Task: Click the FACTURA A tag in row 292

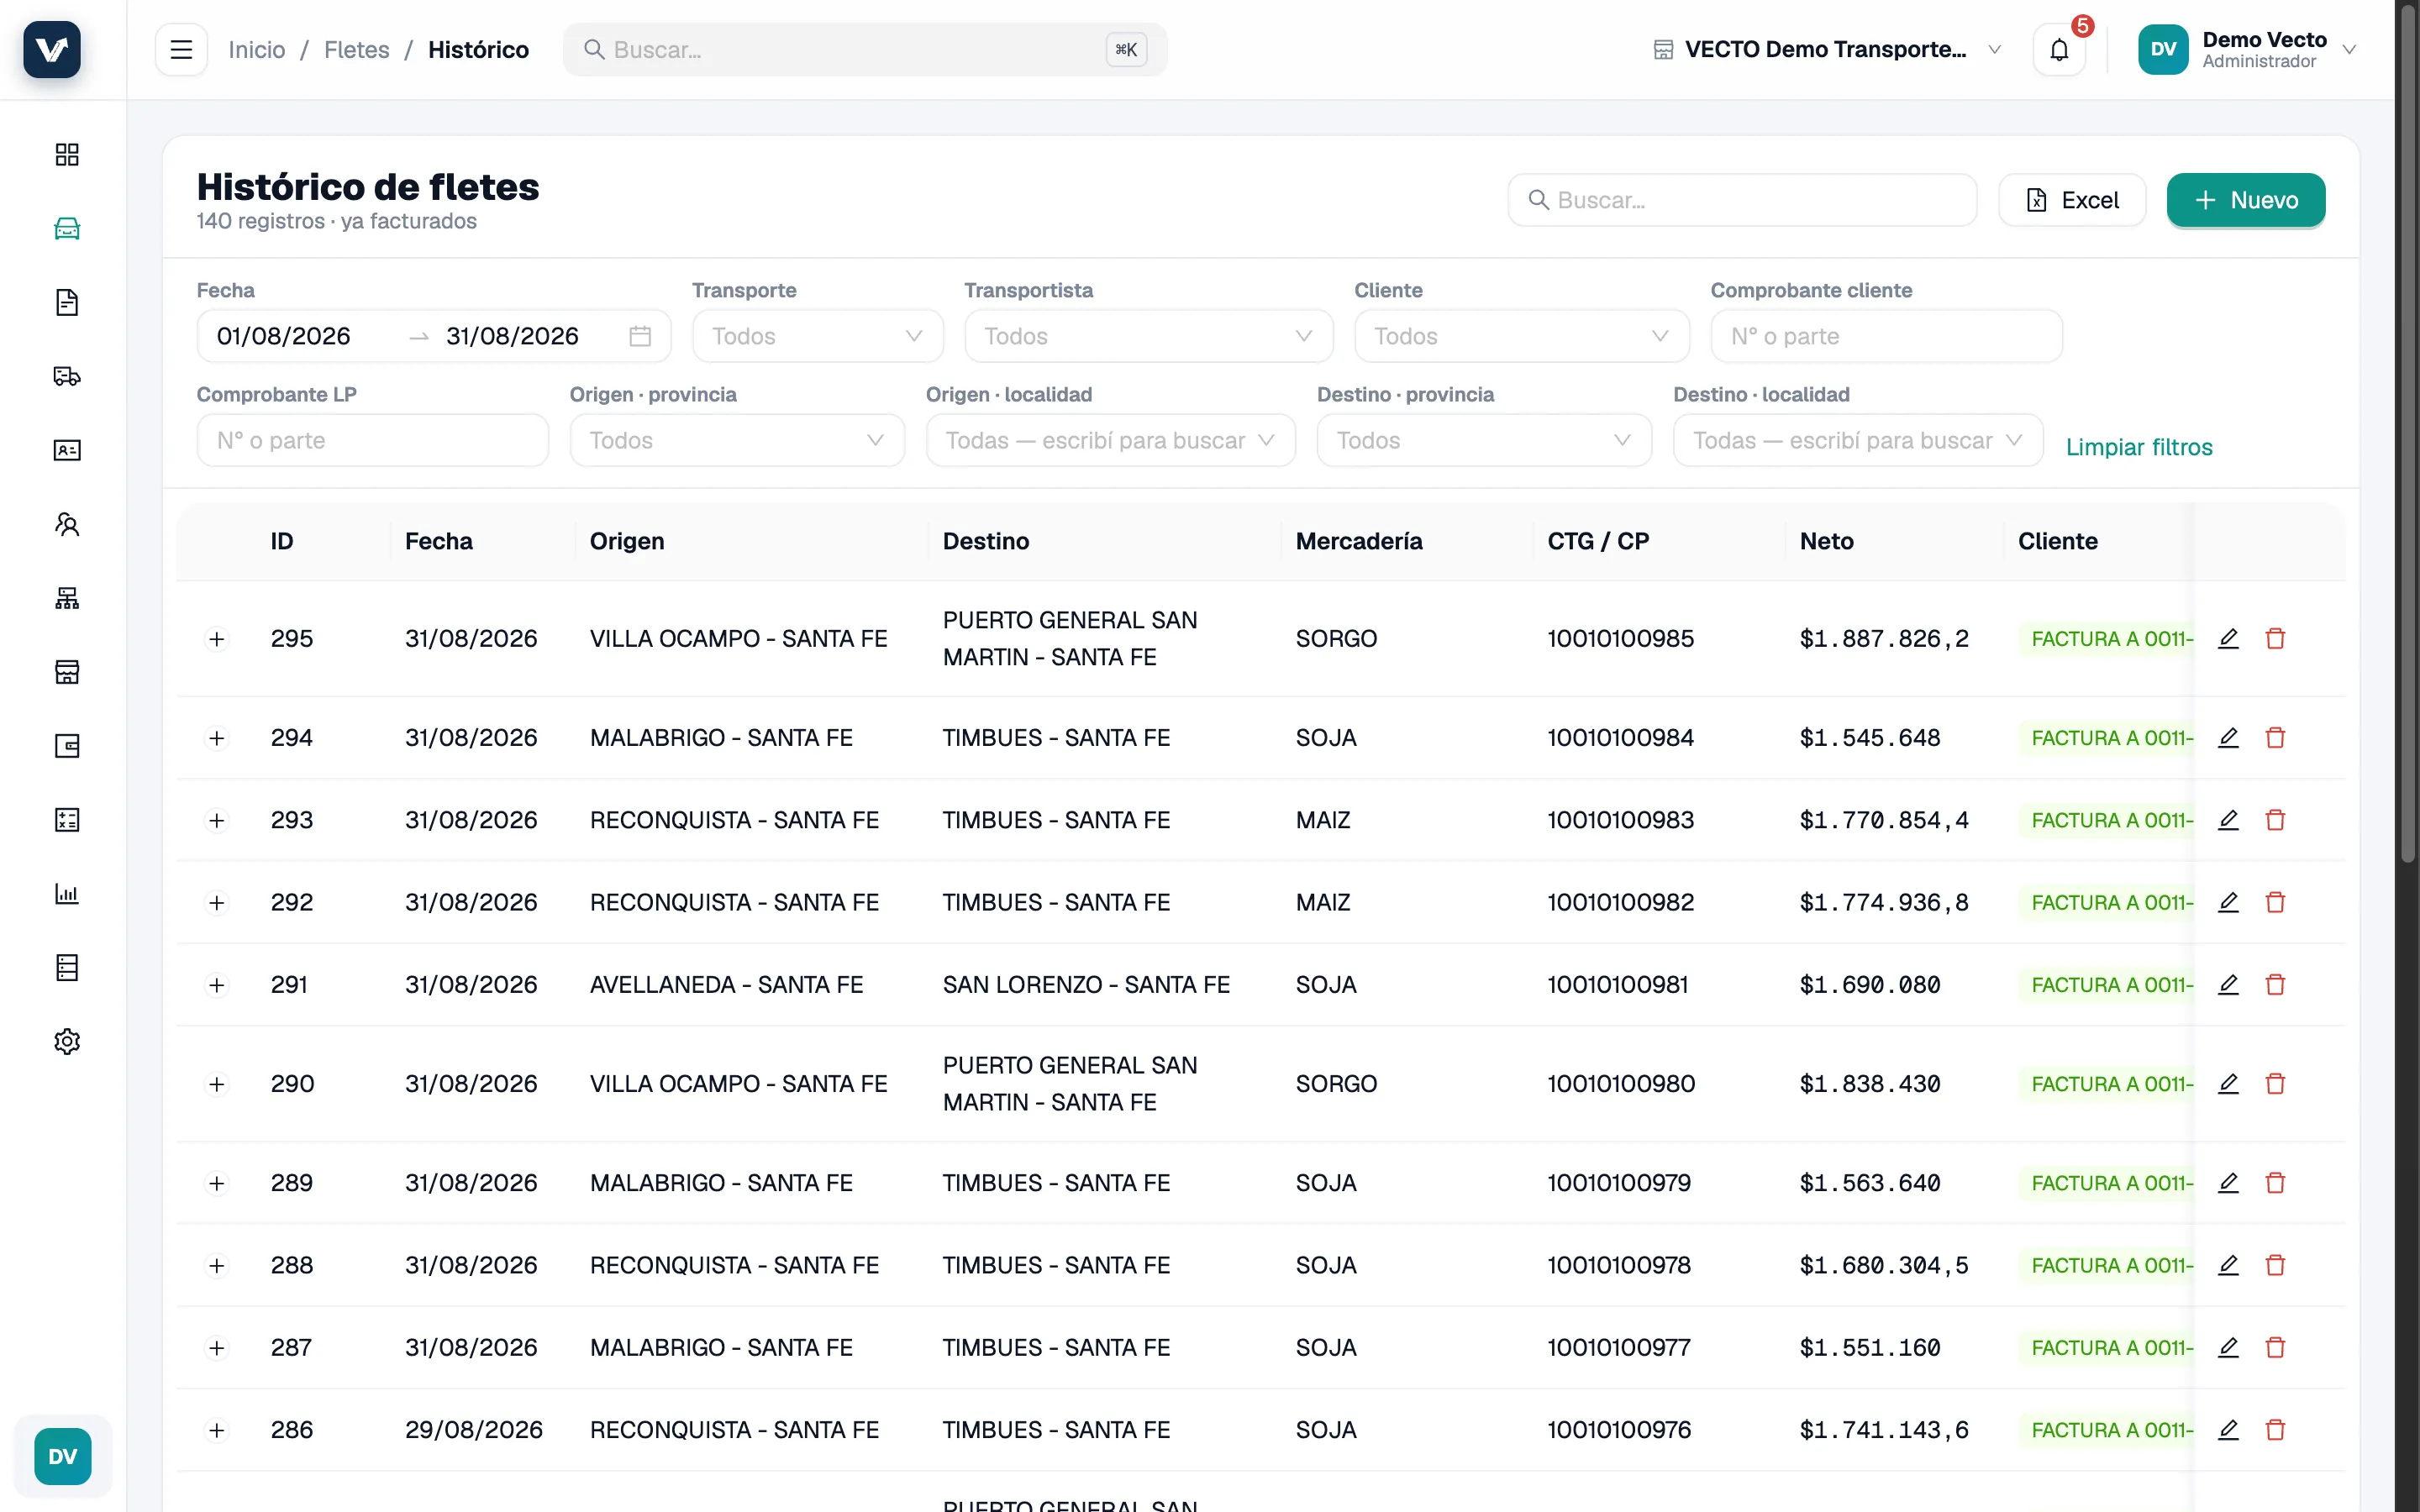Action: (2107, 902)
